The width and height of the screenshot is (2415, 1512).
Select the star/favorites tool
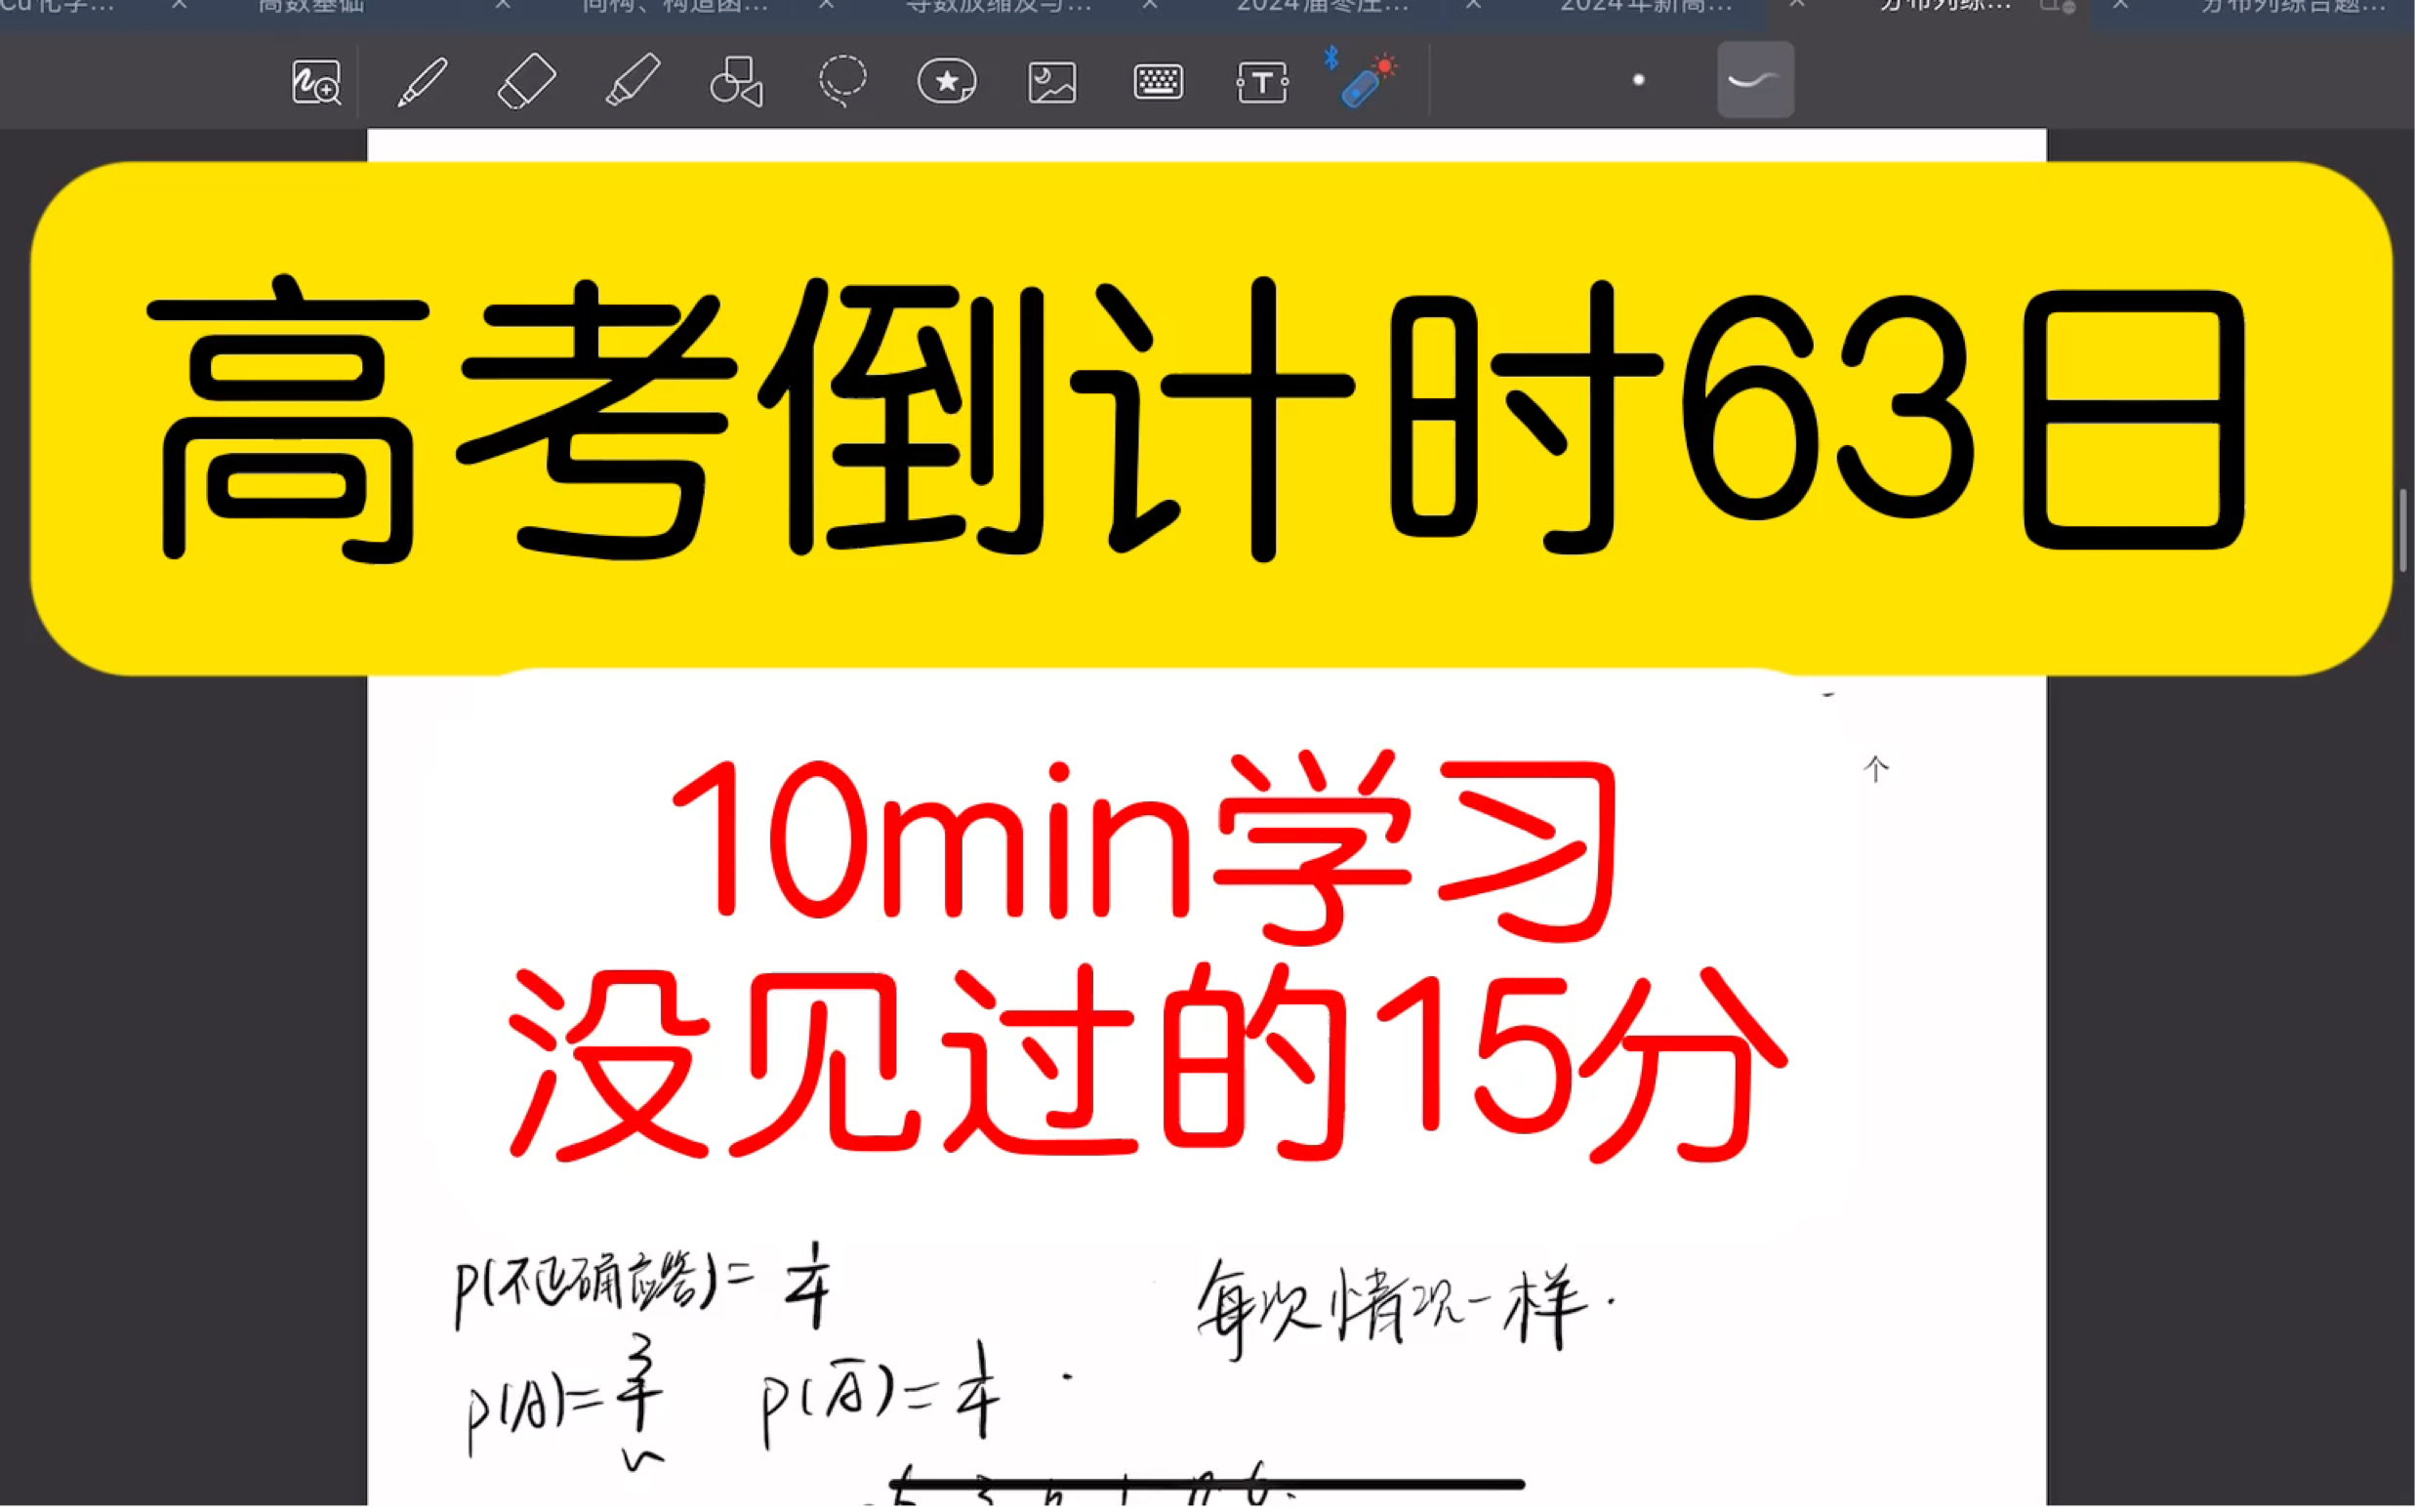click(946, 80)
